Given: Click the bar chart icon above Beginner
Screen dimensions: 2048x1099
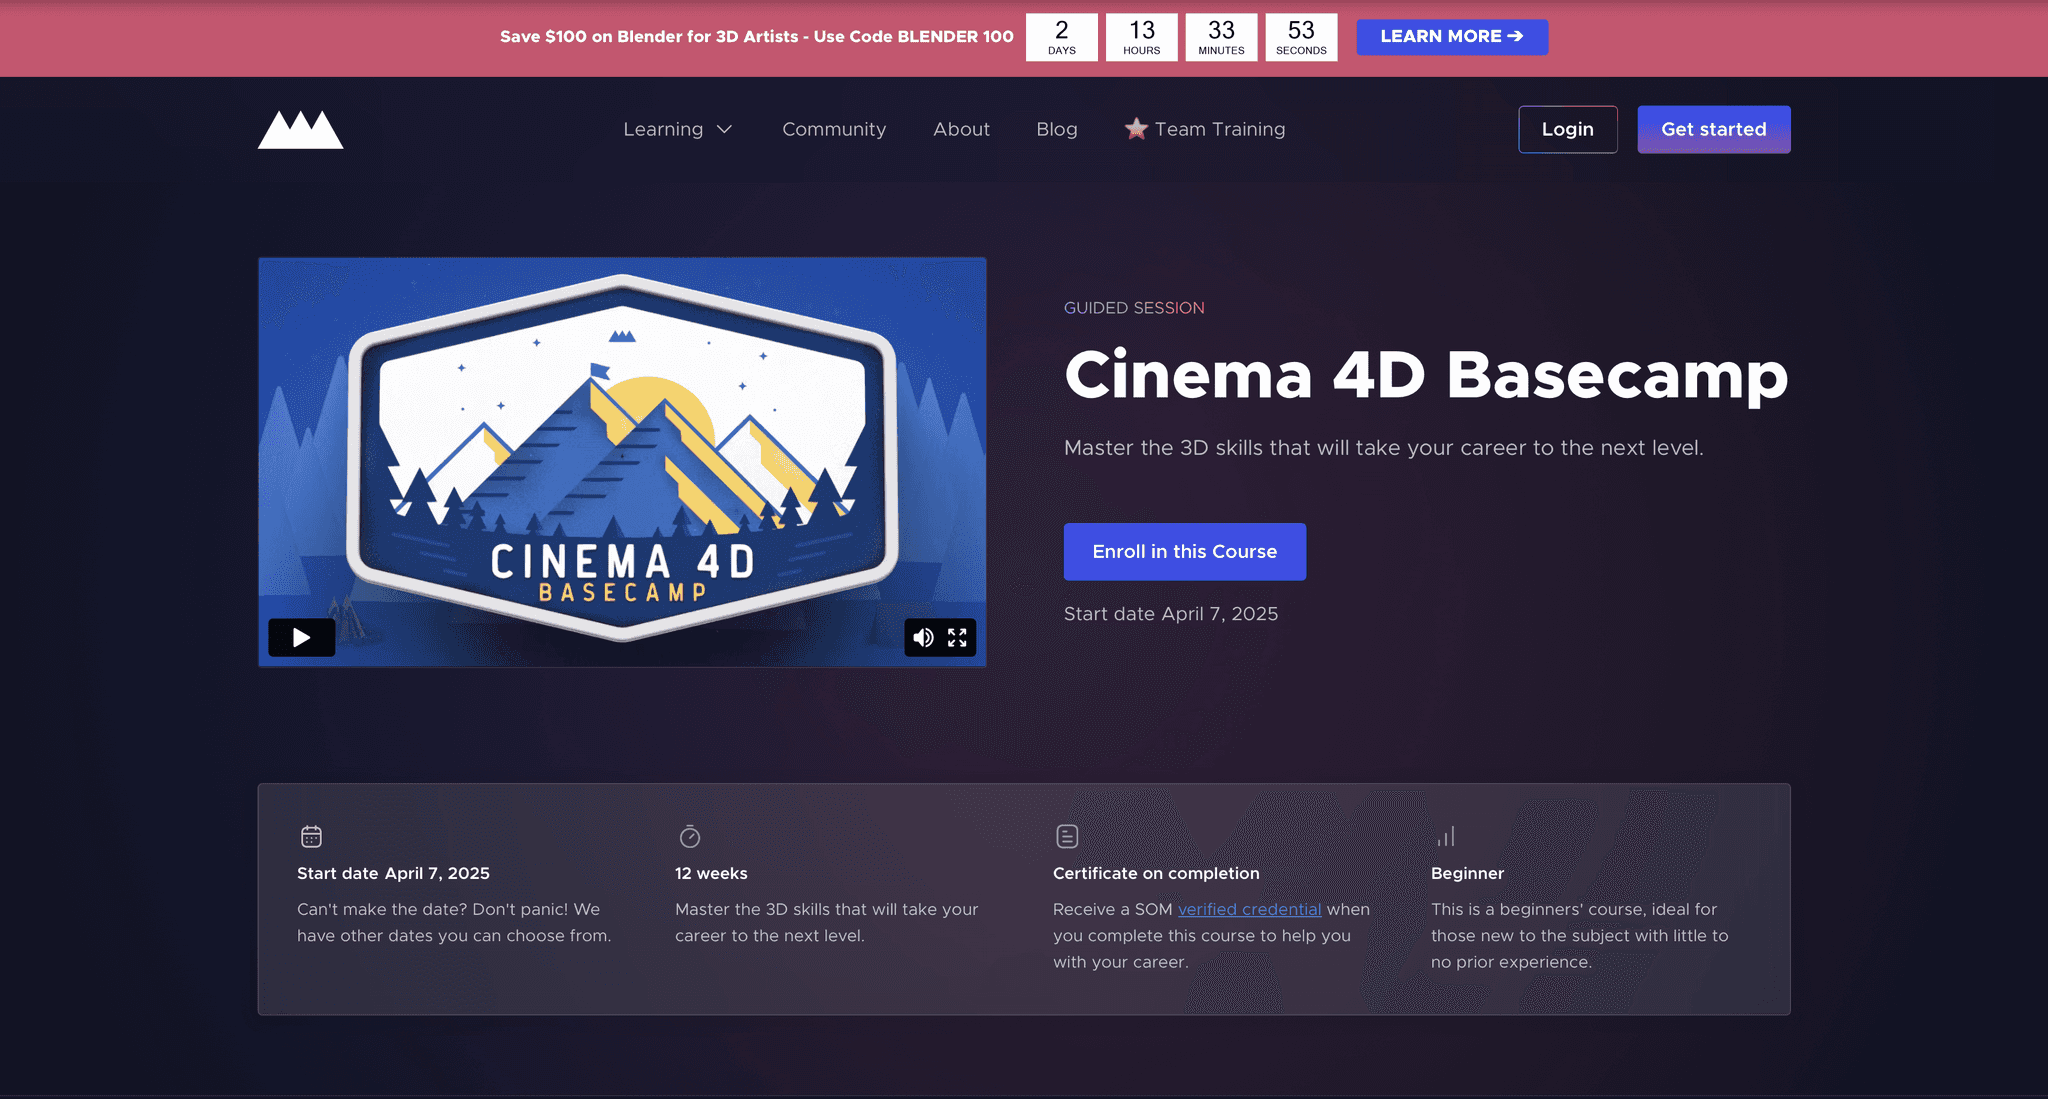Looking at the screenshot, I should click(x=1448, y=836).
